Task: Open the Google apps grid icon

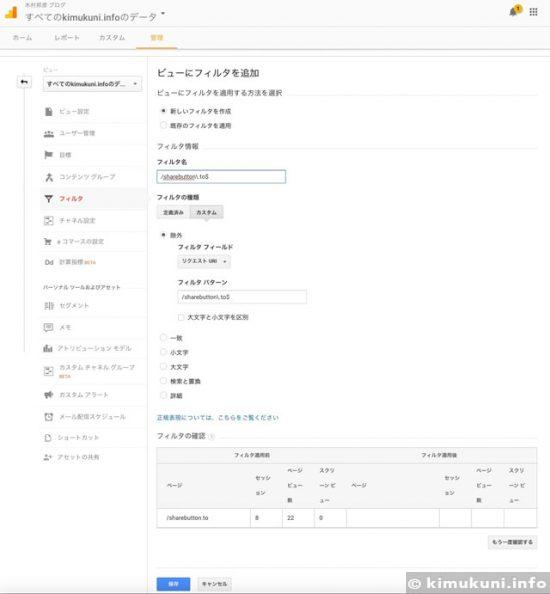Action: point(533,12)
